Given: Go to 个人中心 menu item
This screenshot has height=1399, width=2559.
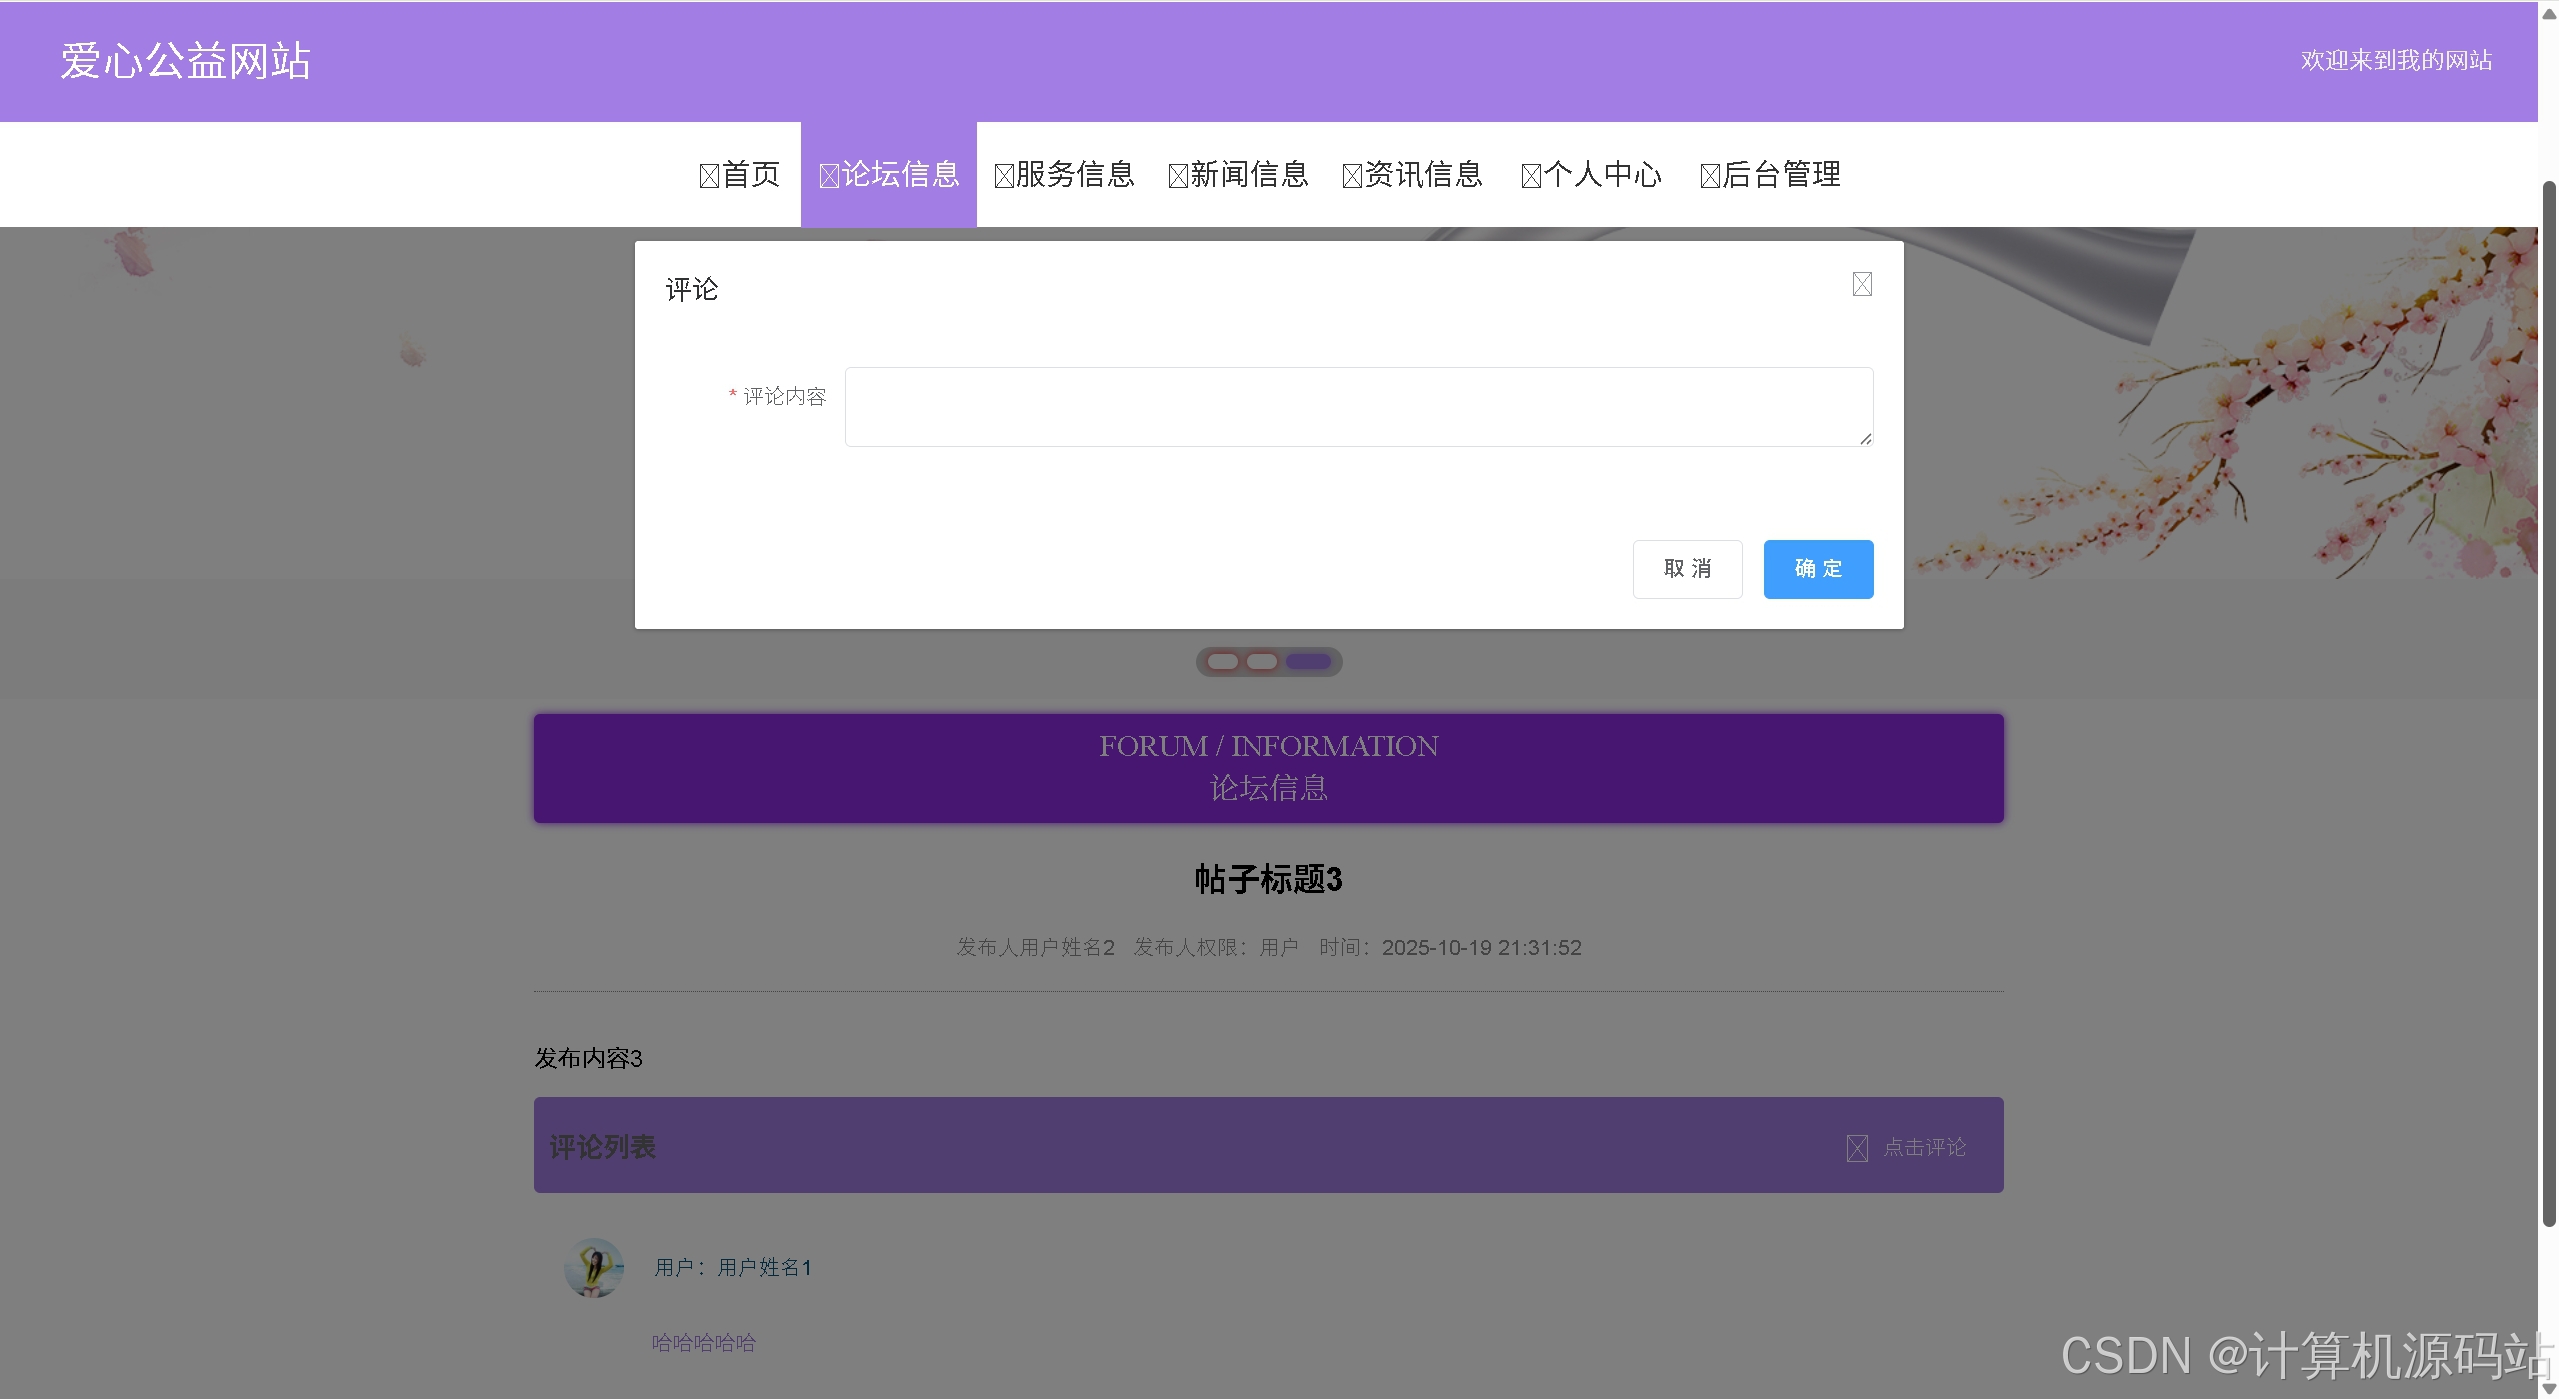Looking at the screenshot, I should point(1602,175).
